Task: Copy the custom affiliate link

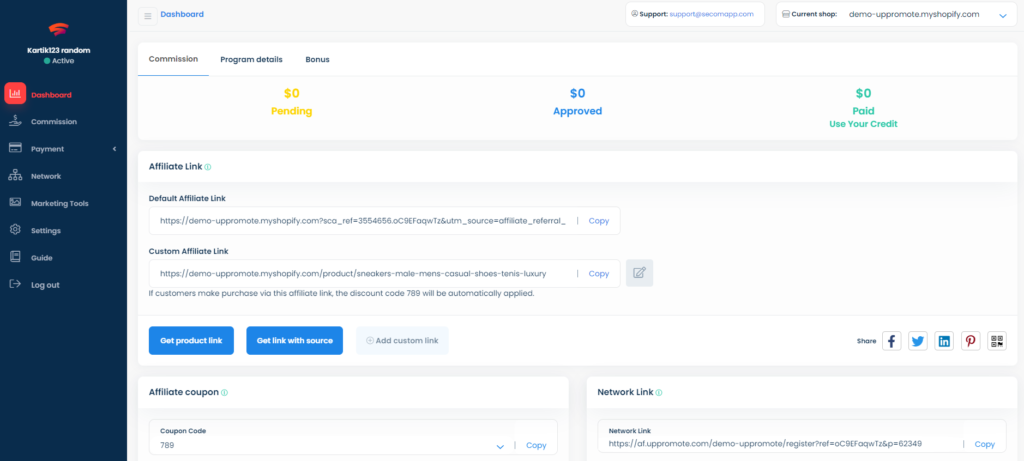Action: point(599,274)
